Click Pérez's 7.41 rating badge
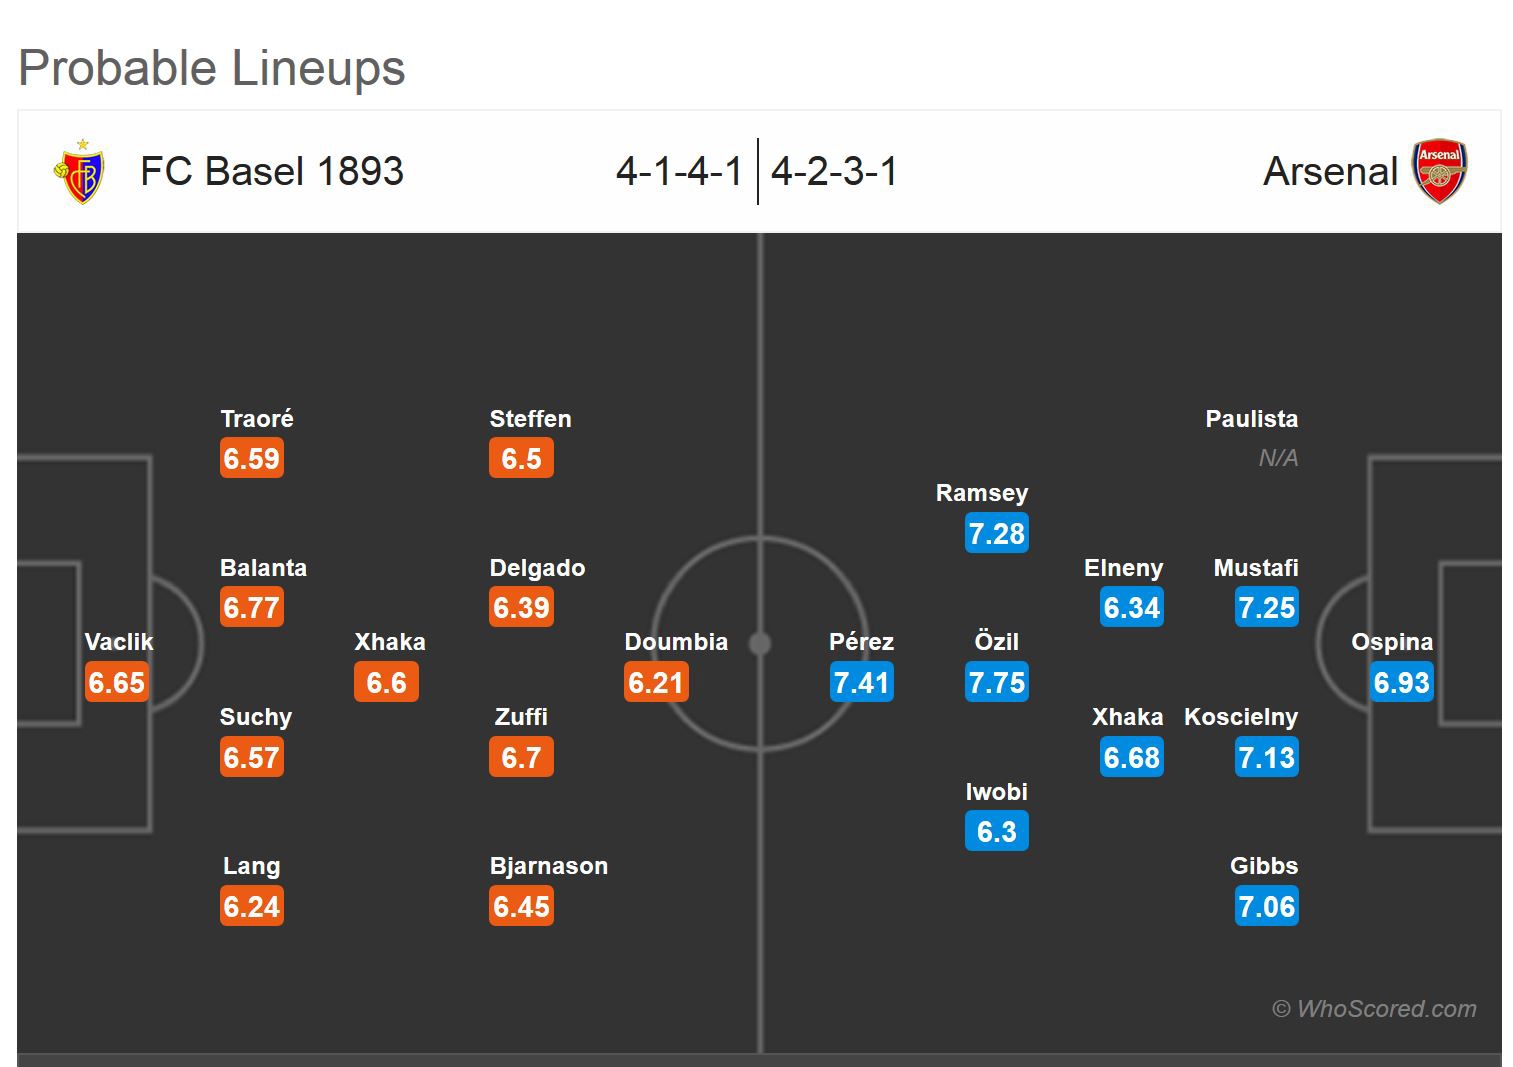 [x=861, y=682]
